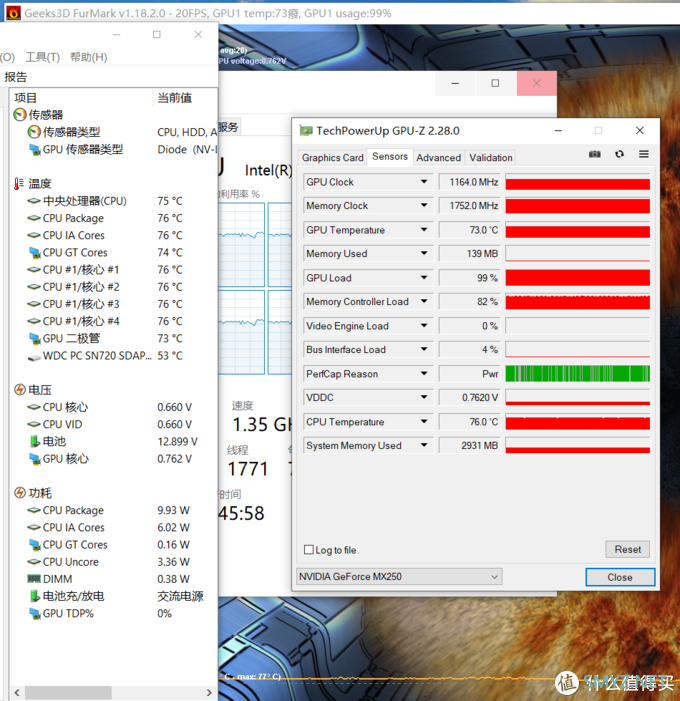Open the Advanced tab
This screenshot has width=680, height=701.
(439, 158)
